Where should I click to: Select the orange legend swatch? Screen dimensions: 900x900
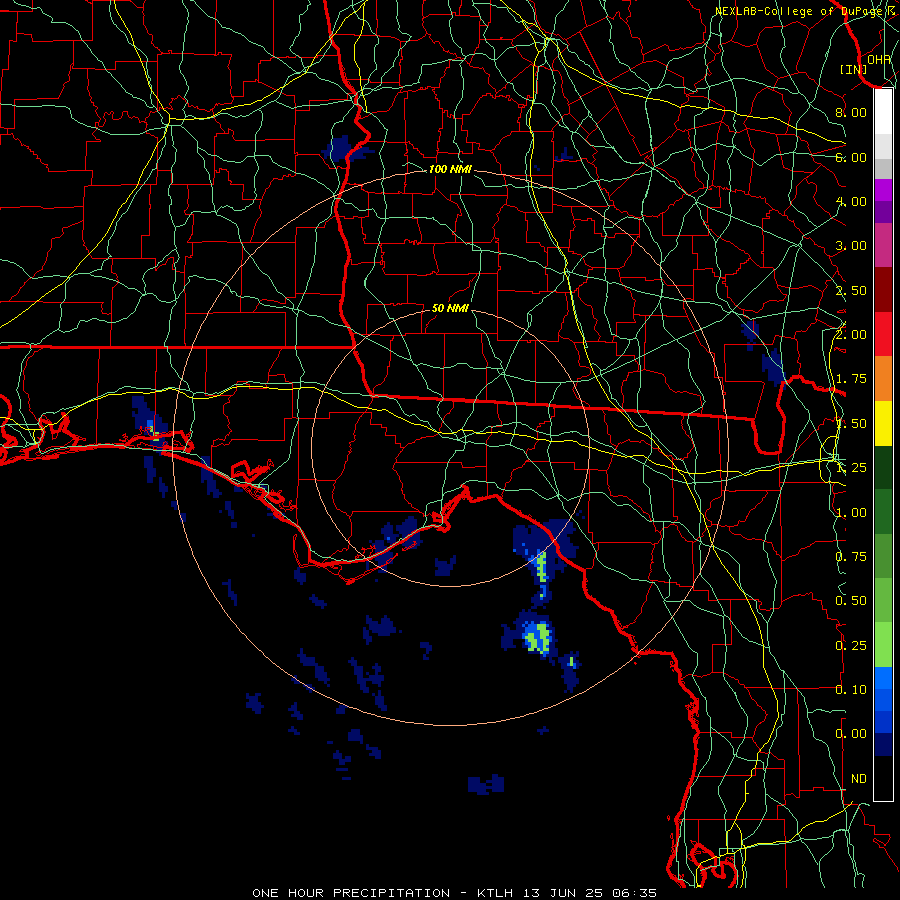point(883,379)
